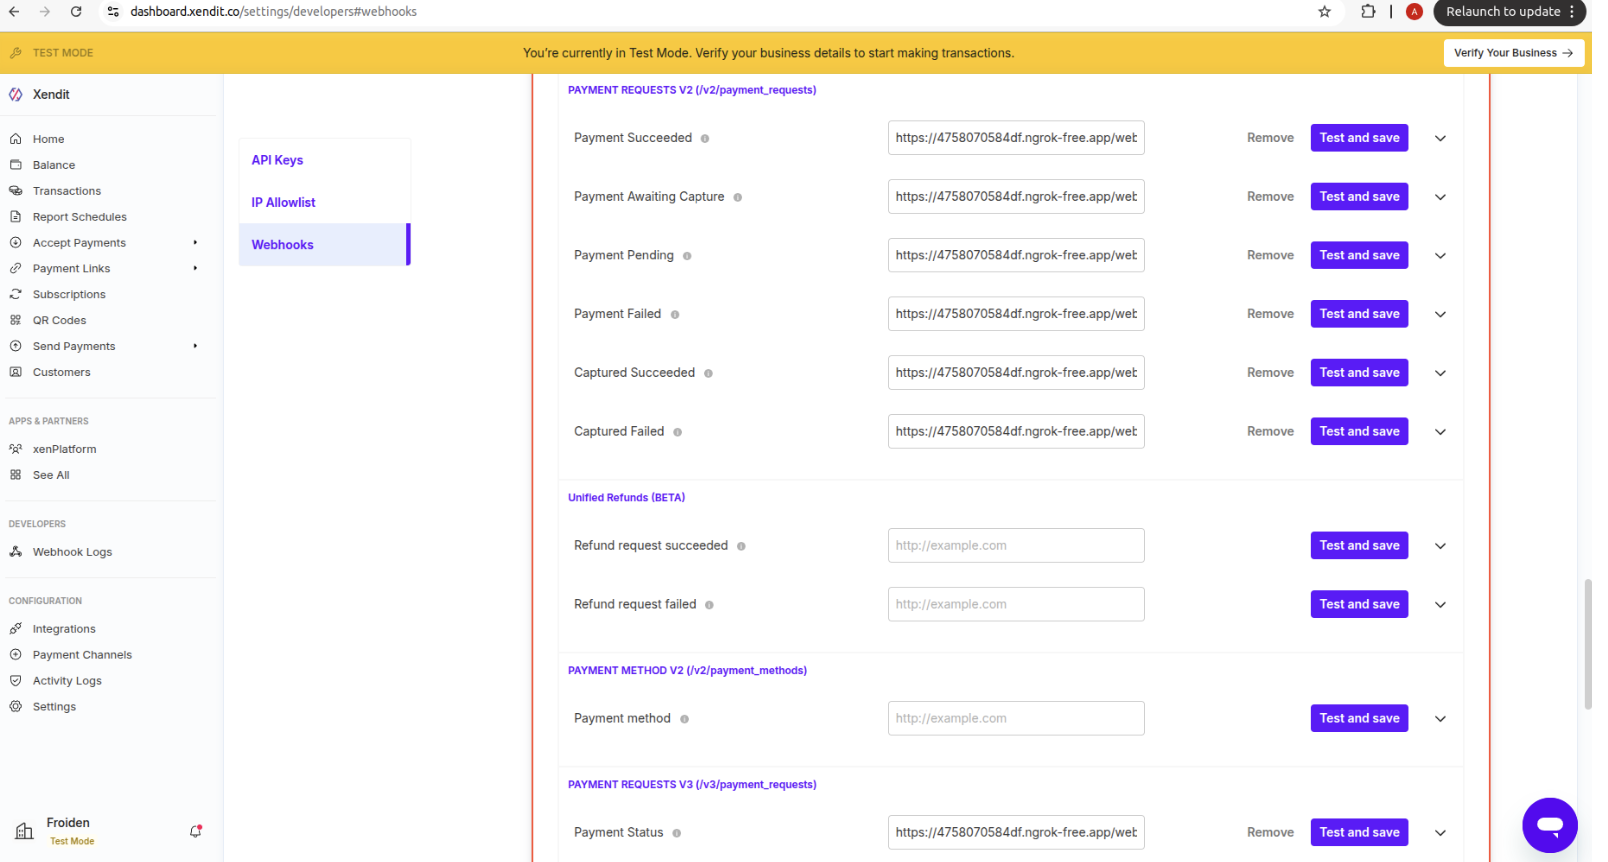
Task: Click the browser back arrow
Action: pyautogui.click(x=14, y=12)
